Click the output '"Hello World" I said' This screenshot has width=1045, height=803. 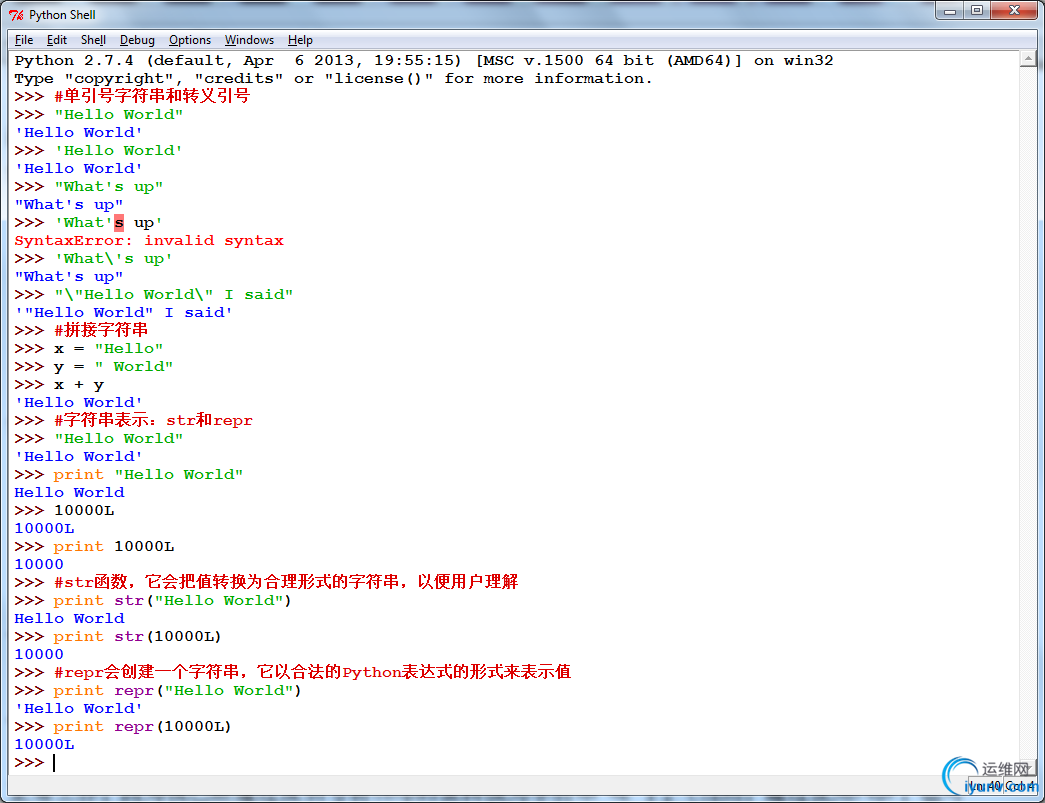[123, 313]
